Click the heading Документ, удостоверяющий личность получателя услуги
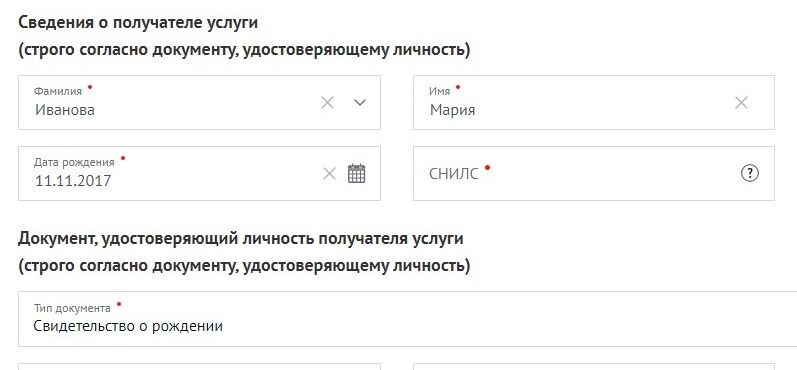This screenshot has width=797, height=370. (x=241, y=239)
